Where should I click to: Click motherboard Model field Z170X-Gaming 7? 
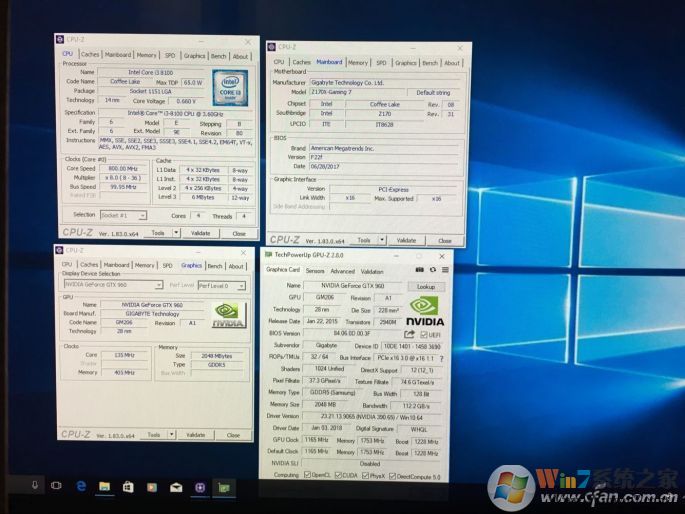(x=357, y=92)
